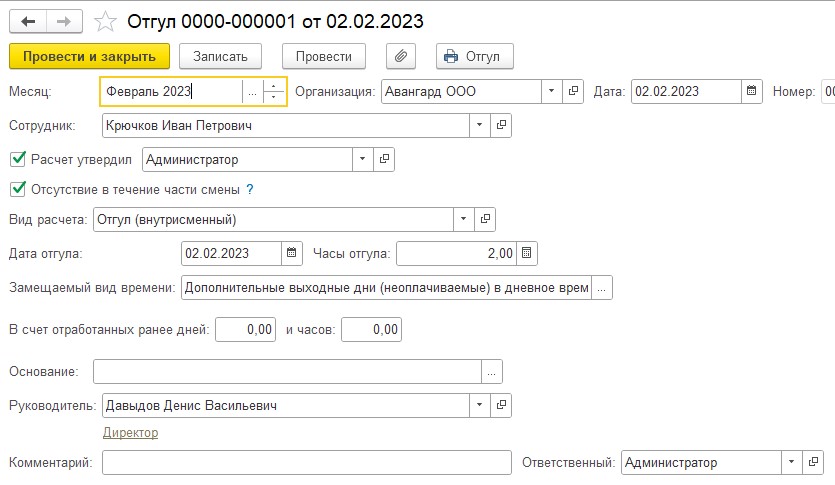This screenshot has height=485, width=835.
Task: Expand the Организация dropdown list
Action: (x=552, y=91)
